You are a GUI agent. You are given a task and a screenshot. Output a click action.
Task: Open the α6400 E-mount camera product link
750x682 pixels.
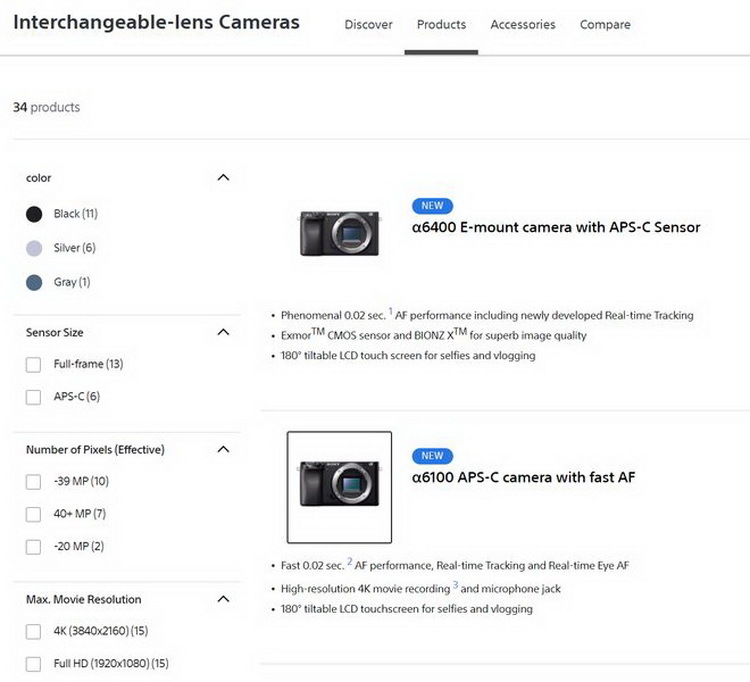556,227
